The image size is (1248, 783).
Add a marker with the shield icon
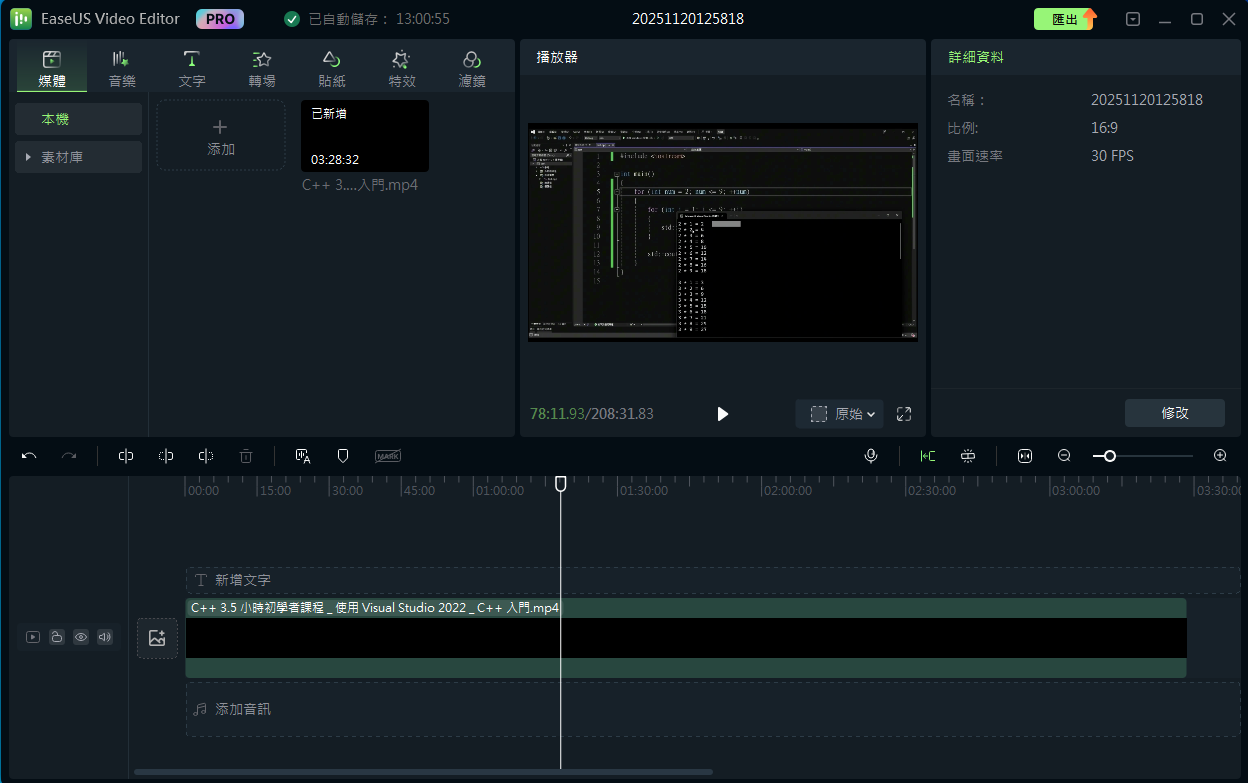click(x=343, y=456)
